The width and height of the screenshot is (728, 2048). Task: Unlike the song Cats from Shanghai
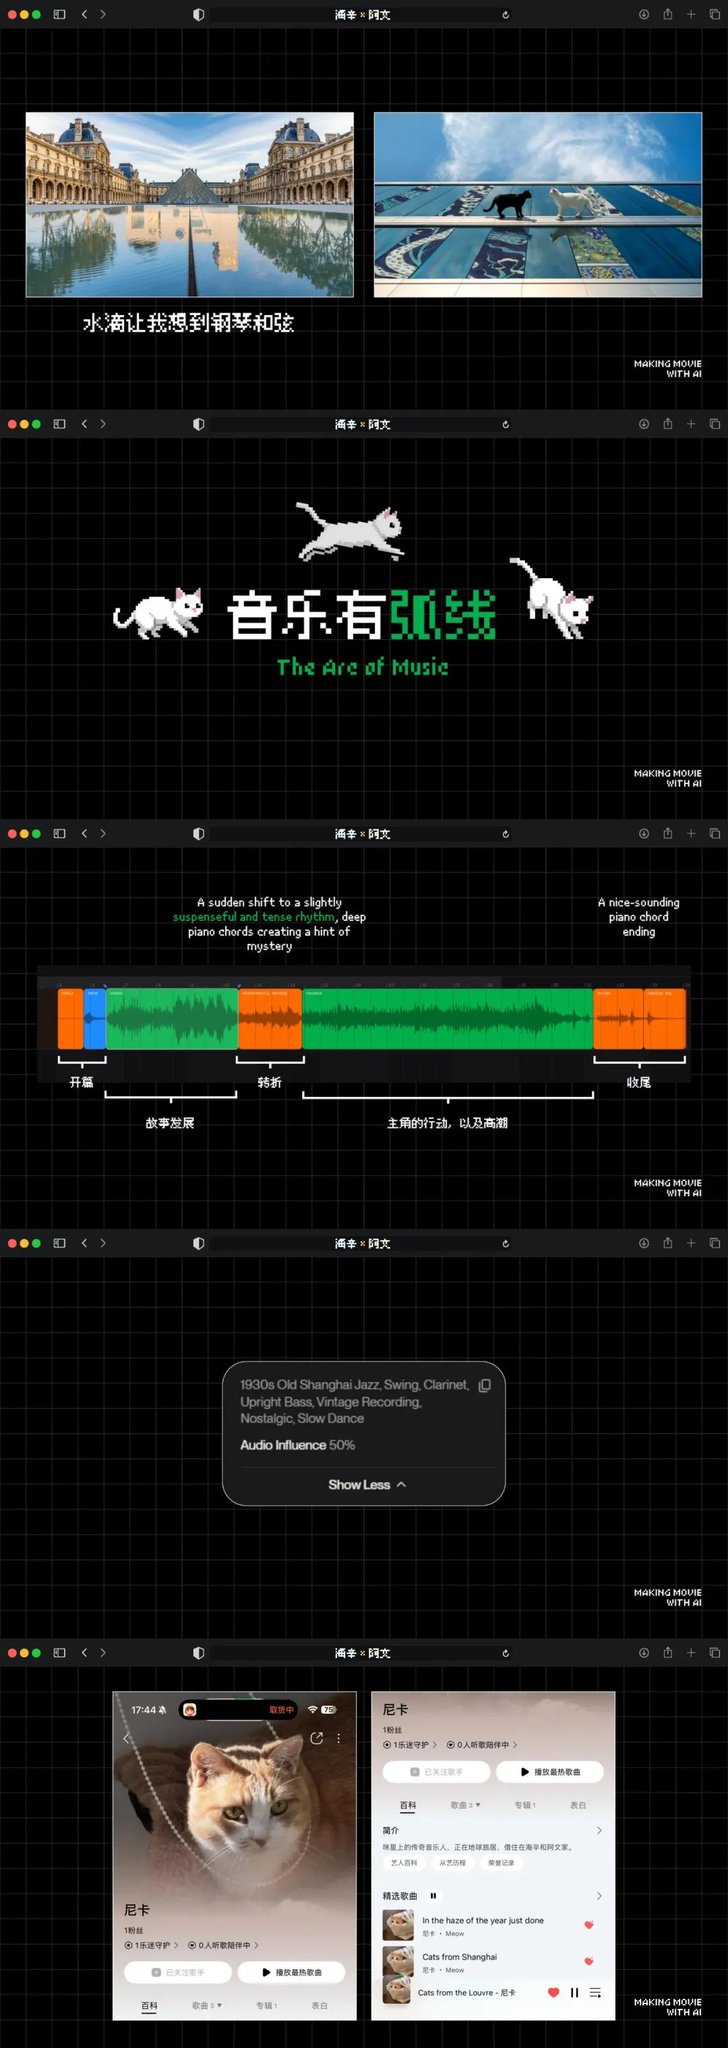click(589, 1960)
